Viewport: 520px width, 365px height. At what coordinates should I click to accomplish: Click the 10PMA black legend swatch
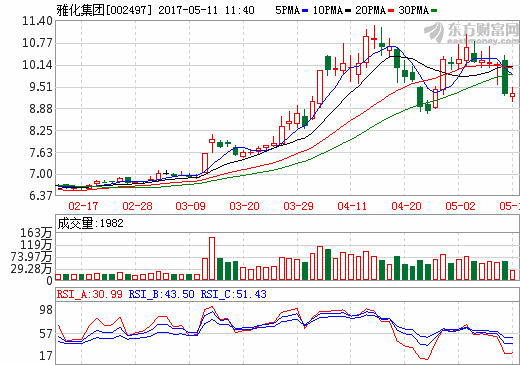click(x=348, y=11)
